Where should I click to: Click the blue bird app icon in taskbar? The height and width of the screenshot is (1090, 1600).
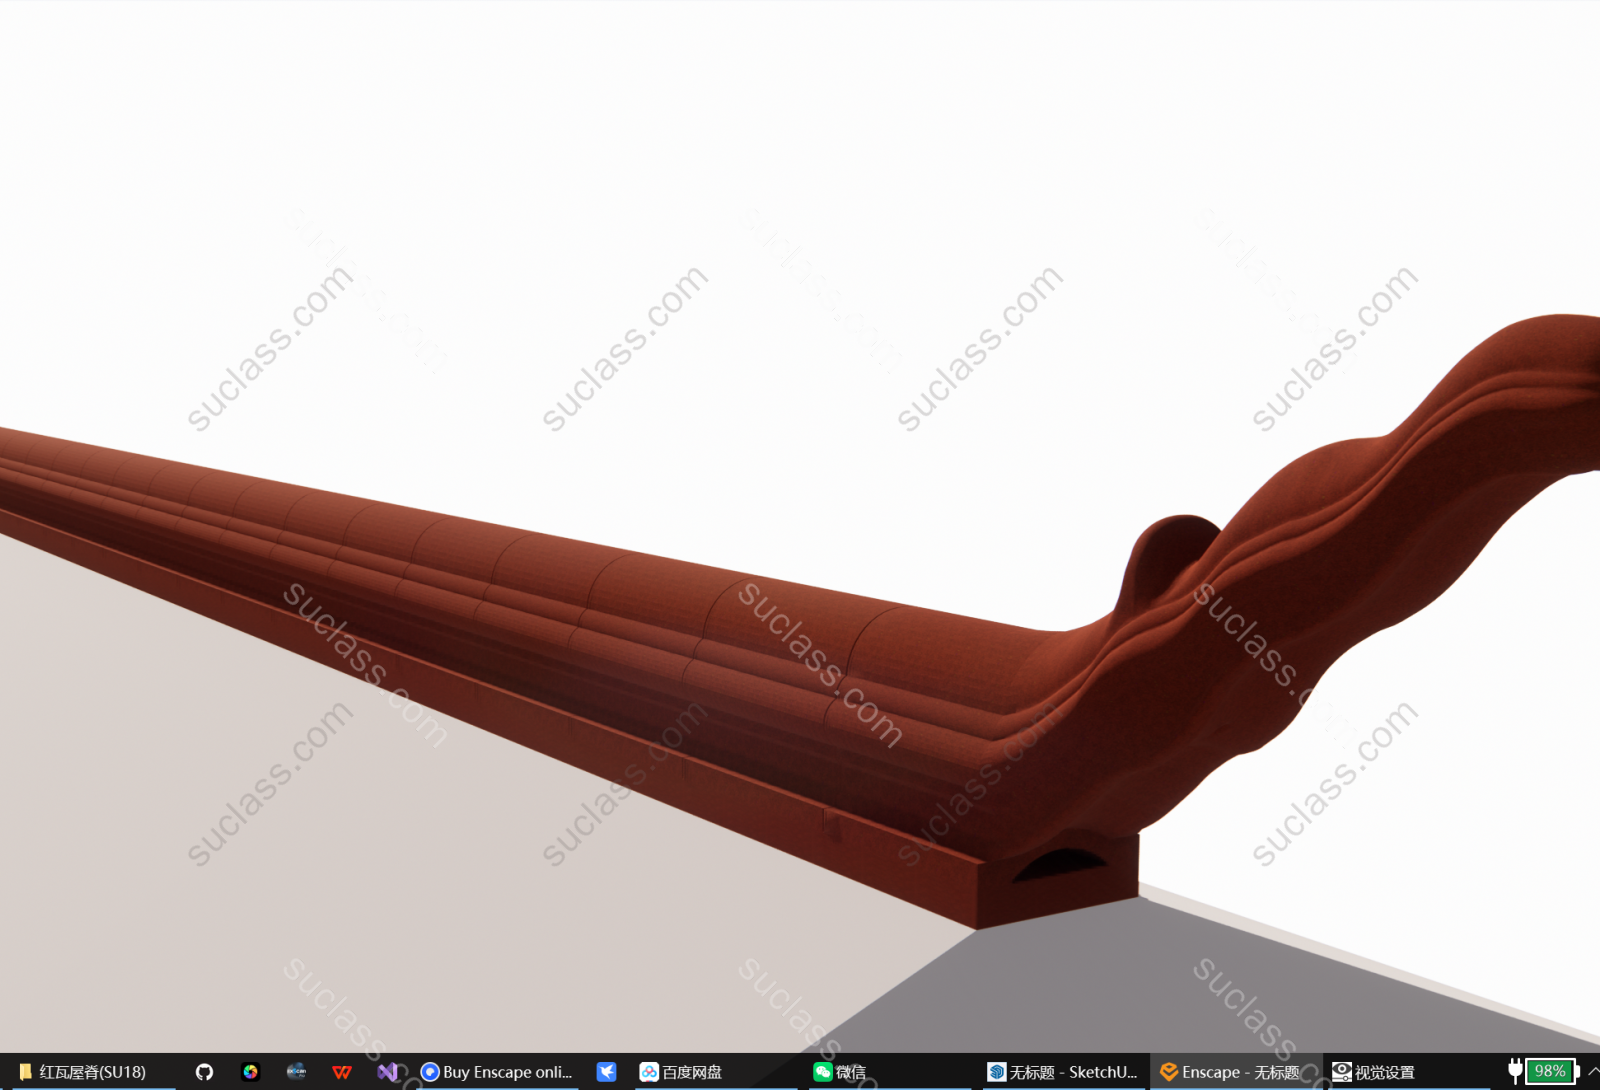click(x=606, y=1072)
